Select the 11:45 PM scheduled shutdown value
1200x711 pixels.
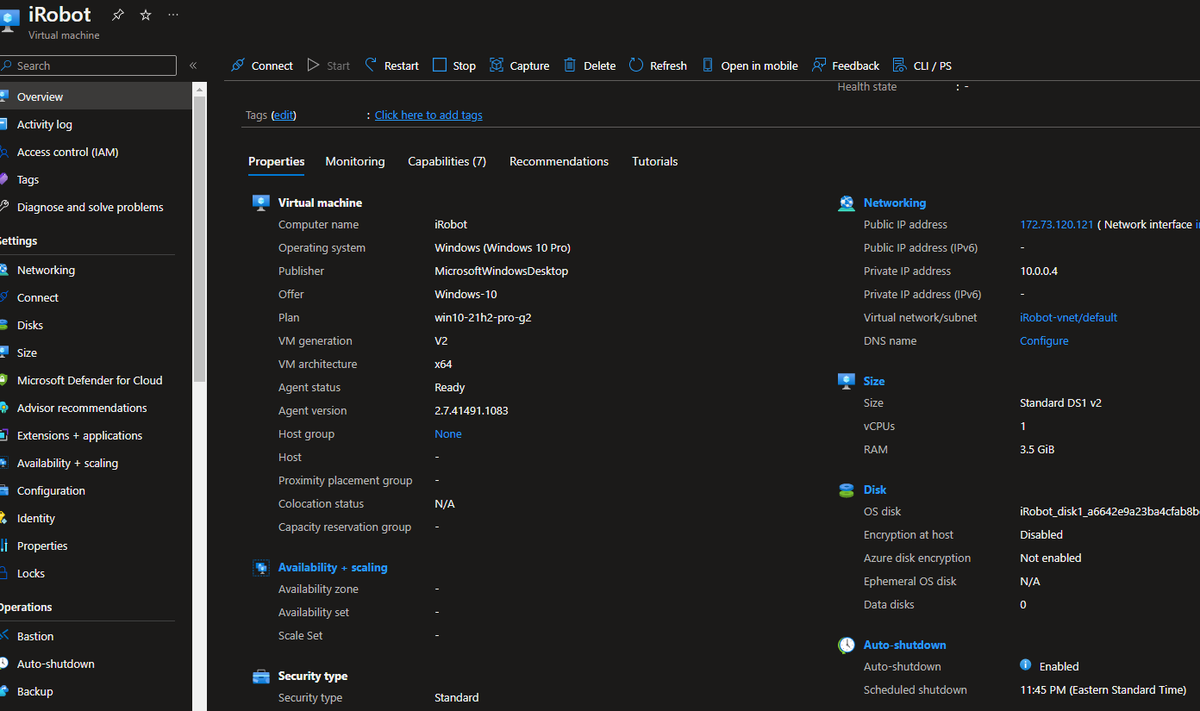click(x=1103, y=690)
